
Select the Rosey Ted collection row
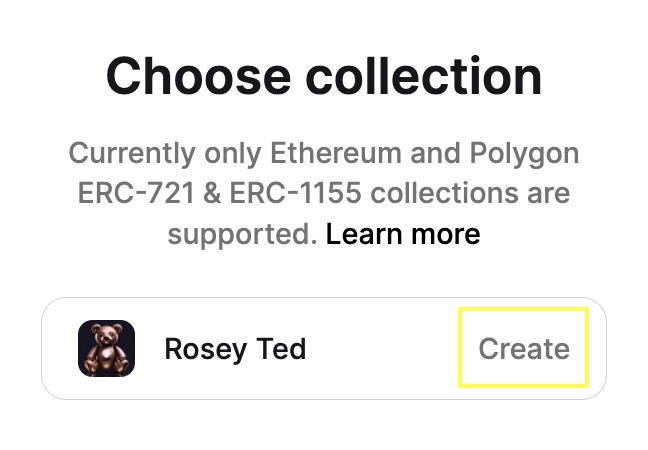[324, 348]
